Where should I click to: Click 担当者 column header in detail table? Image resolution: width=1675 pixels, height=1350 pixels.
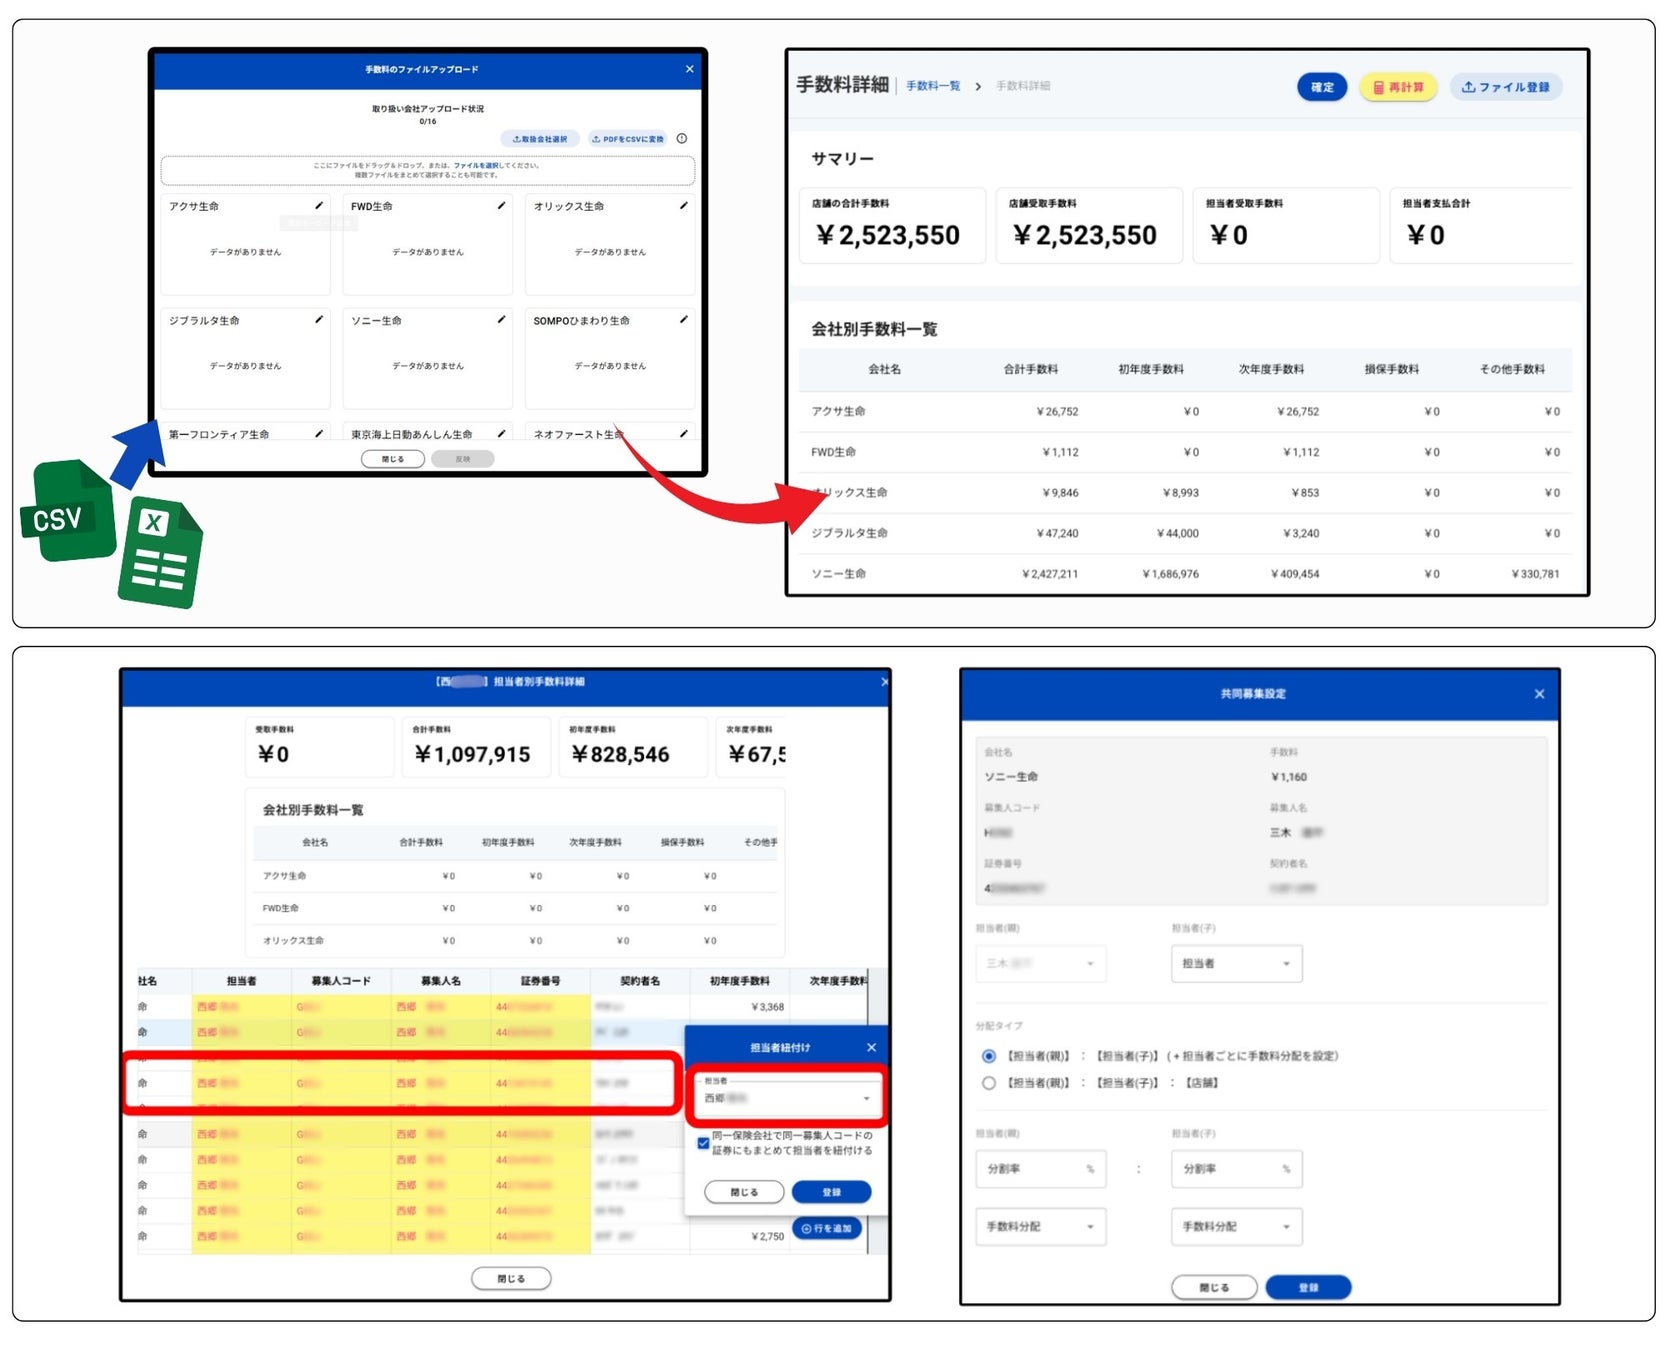point(241,981)
